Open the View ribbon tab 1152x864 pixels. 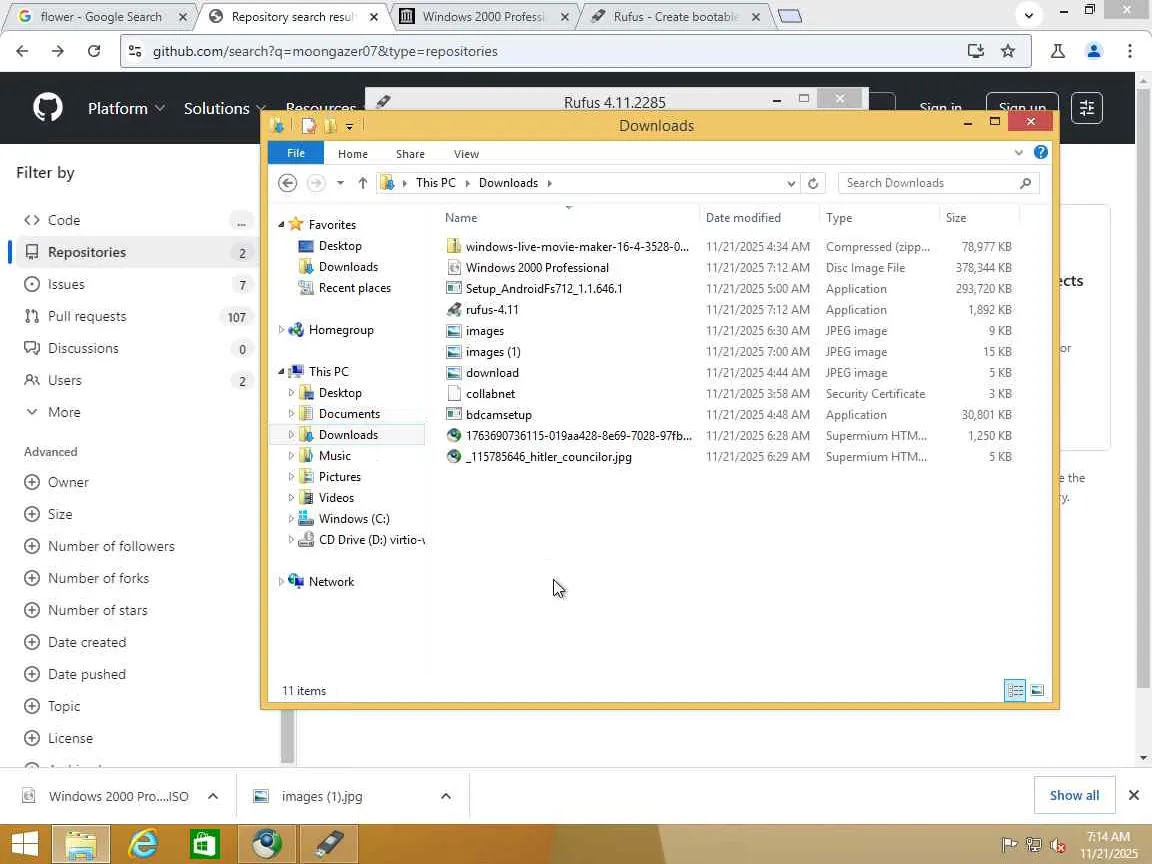(x=466, y=154)
